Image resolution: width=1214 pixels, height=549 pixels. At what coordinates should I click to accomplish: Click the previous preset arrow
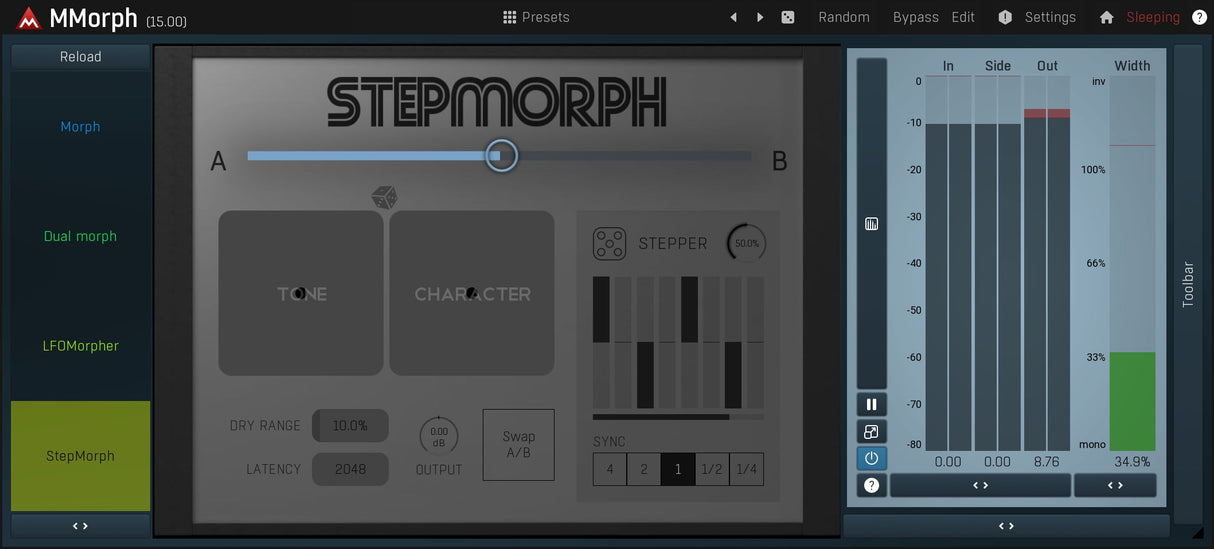coord(734,17)
